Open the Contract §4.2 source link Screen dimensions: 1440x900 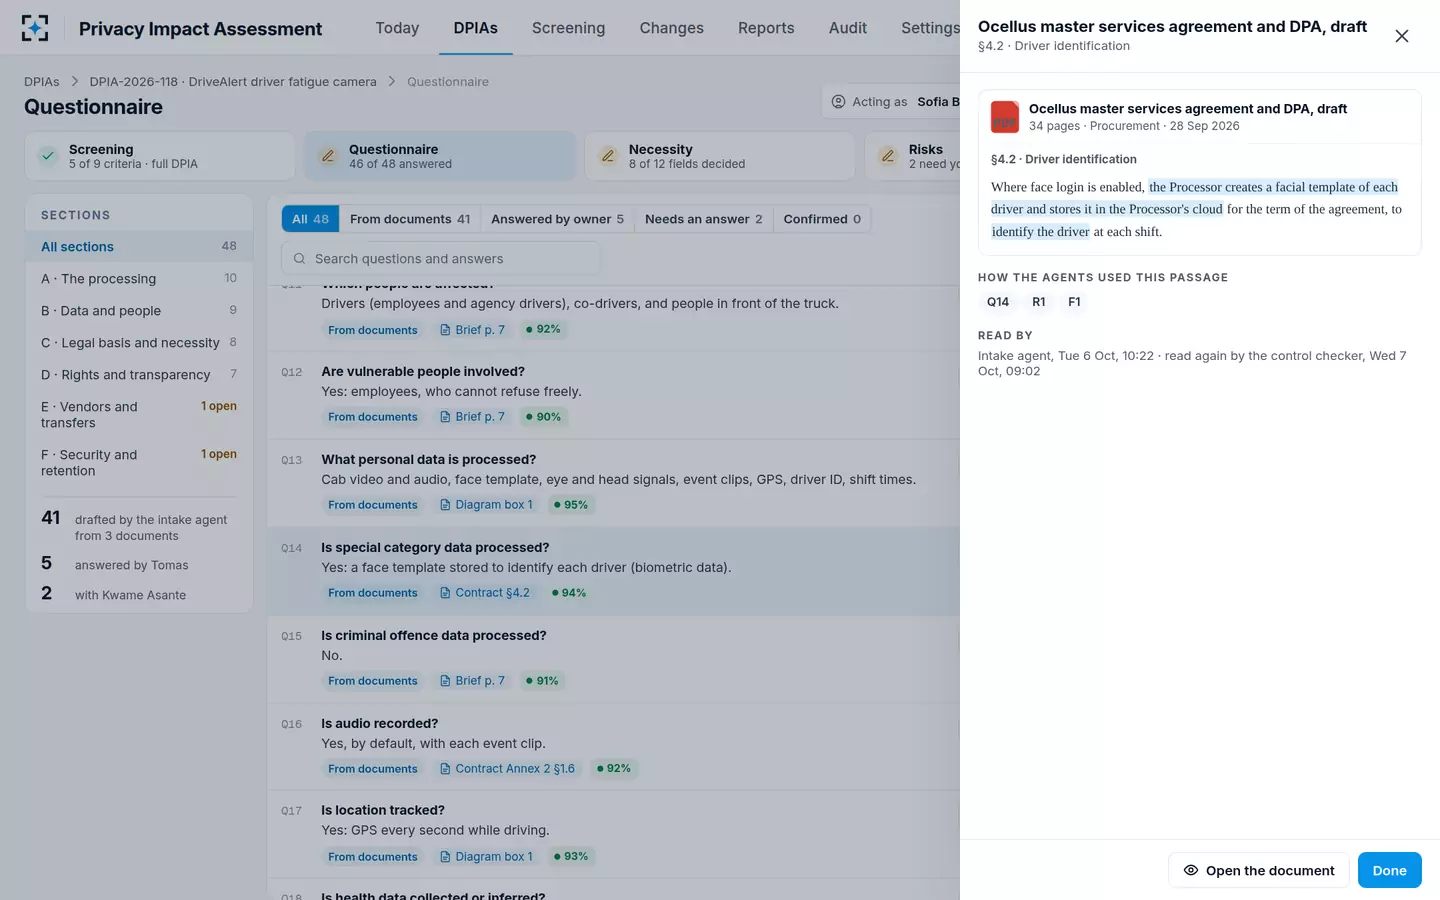click(485, 593)
